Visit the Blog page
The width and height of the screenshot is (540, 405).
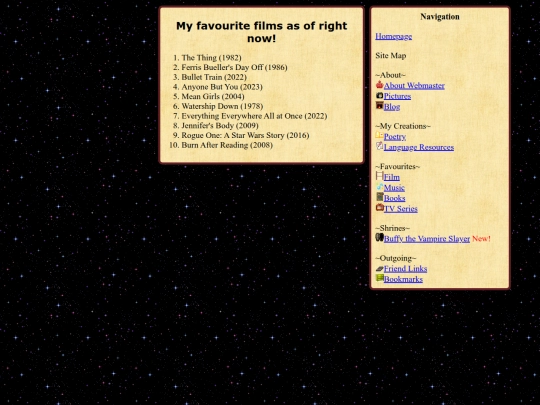click(x=392, y=107)
